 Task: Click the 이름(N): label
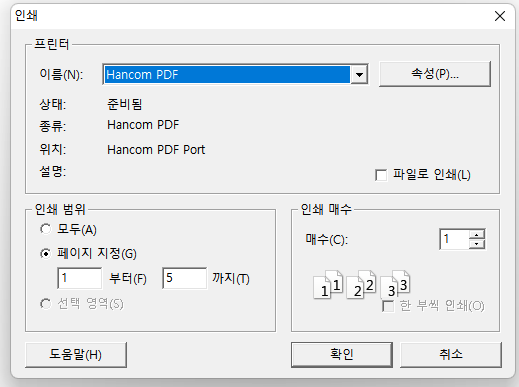pyautogui.click(x=61, y=74)
